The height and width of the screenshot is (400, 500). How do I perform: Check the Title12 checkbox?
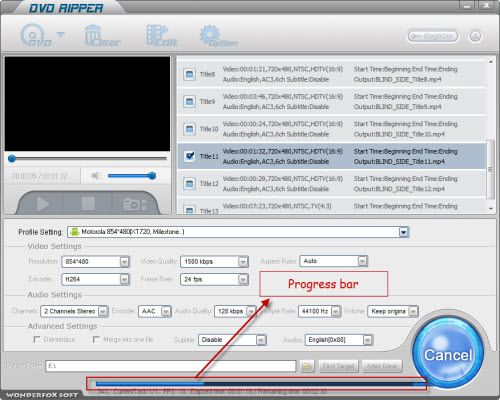(189, 183)
